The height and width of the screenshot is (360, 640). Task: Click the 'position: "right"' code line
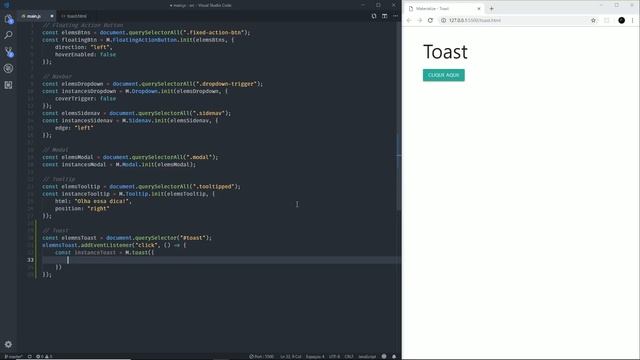click(x=82, y=208)
